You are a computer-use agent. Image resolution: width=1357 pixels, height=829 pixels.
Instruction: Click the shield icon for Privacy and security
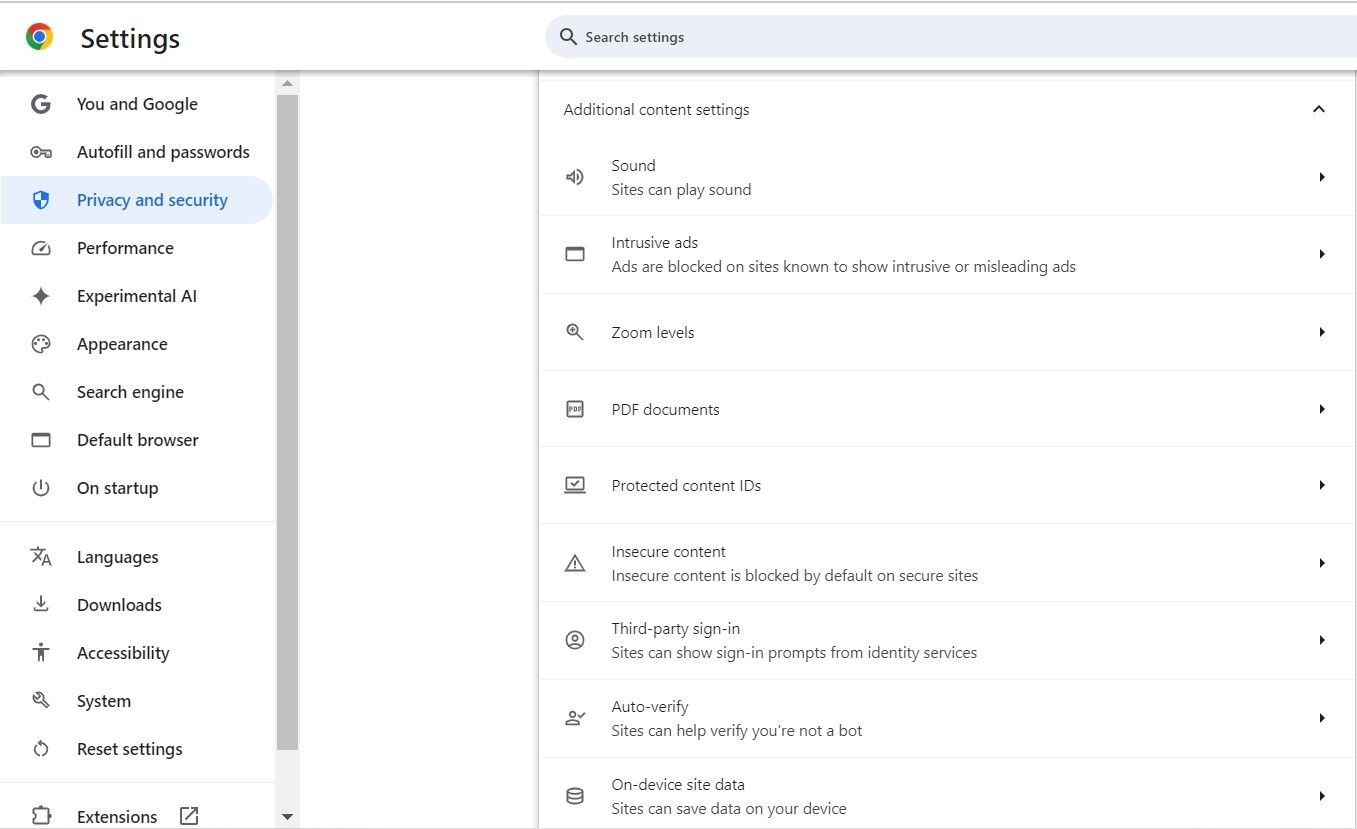pyautogui.click(x=41, y=200)
